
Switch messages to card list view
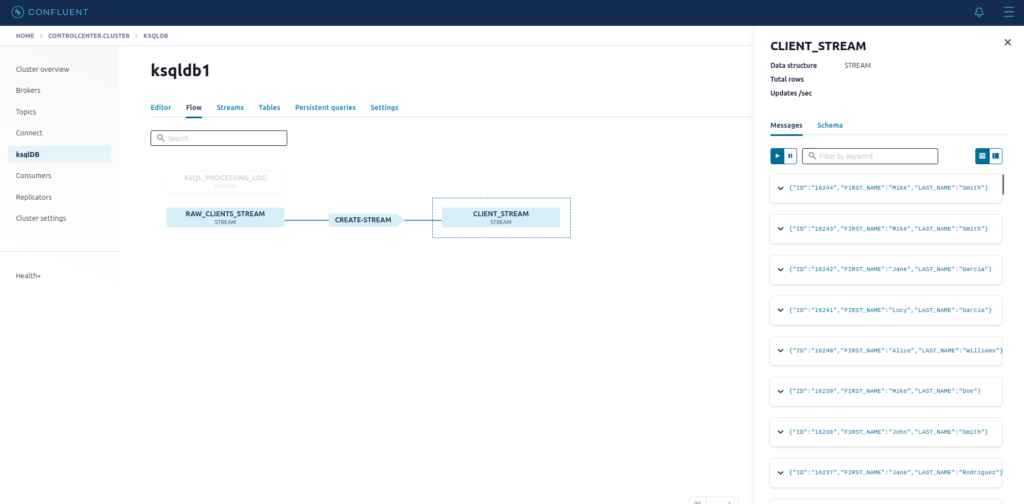click(982, 156)
